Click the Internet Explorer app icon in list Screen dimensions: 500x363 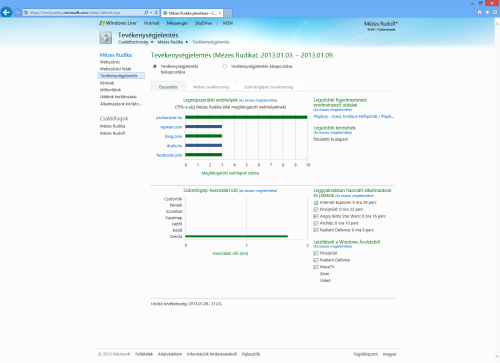pos(316,202)
